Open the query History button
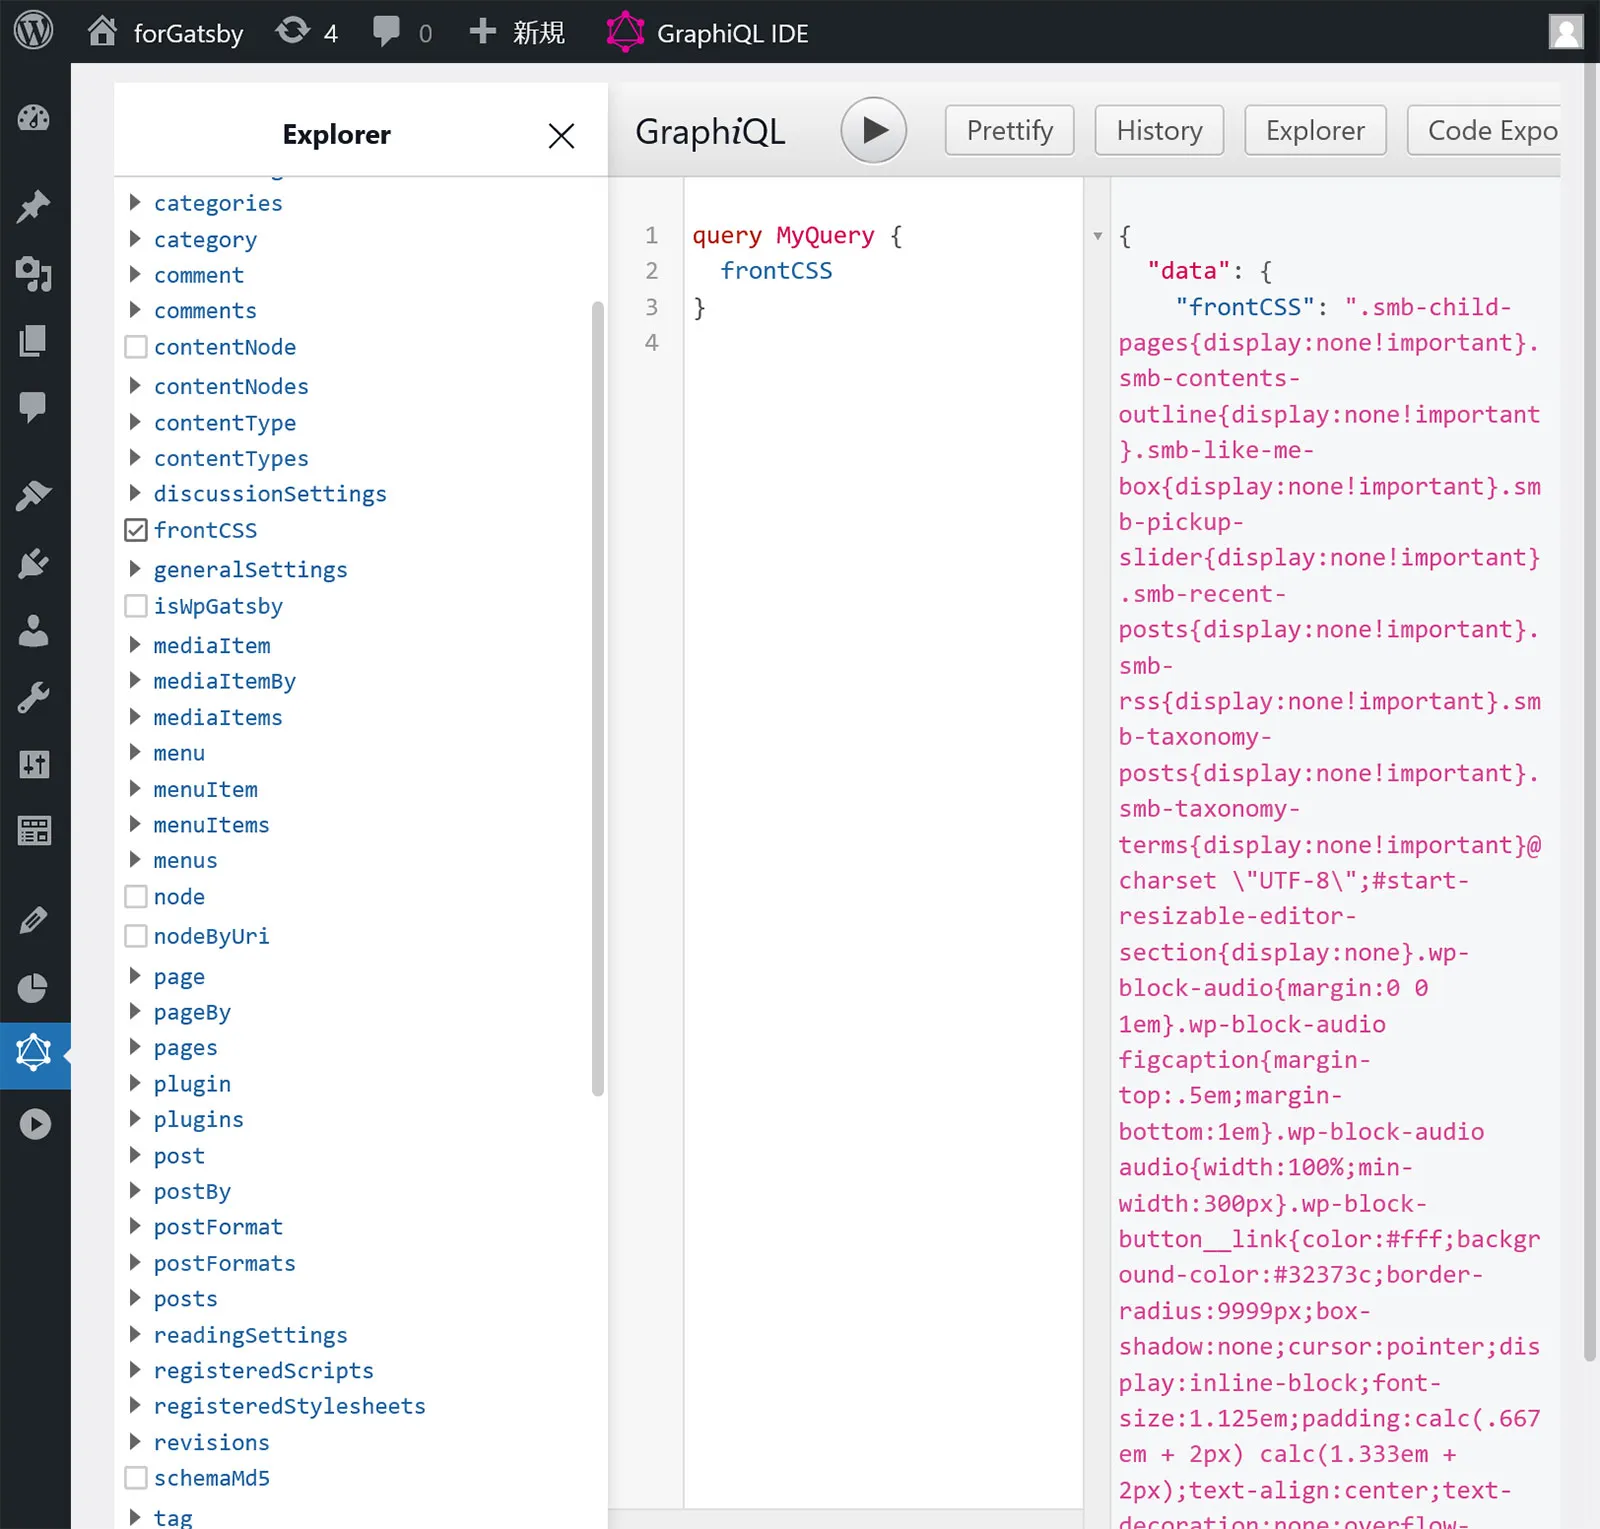The width and height of the screenshot is (1600, 1529). 1159,131
